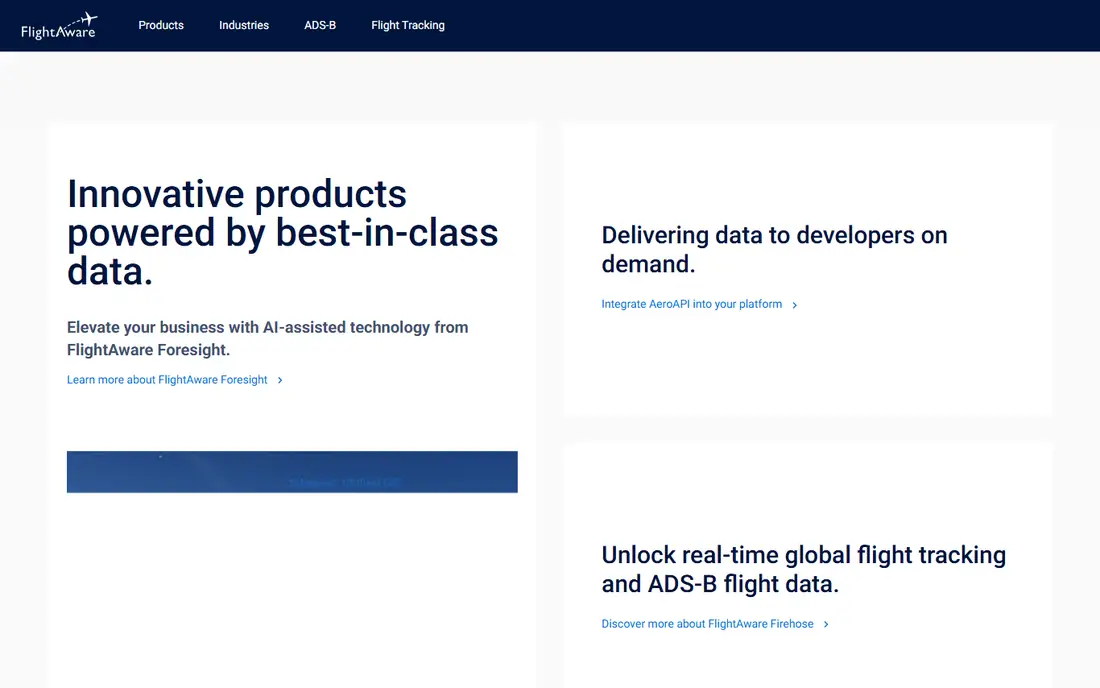Click chevron after FlightAware Foresight link

tap(280, 380)
